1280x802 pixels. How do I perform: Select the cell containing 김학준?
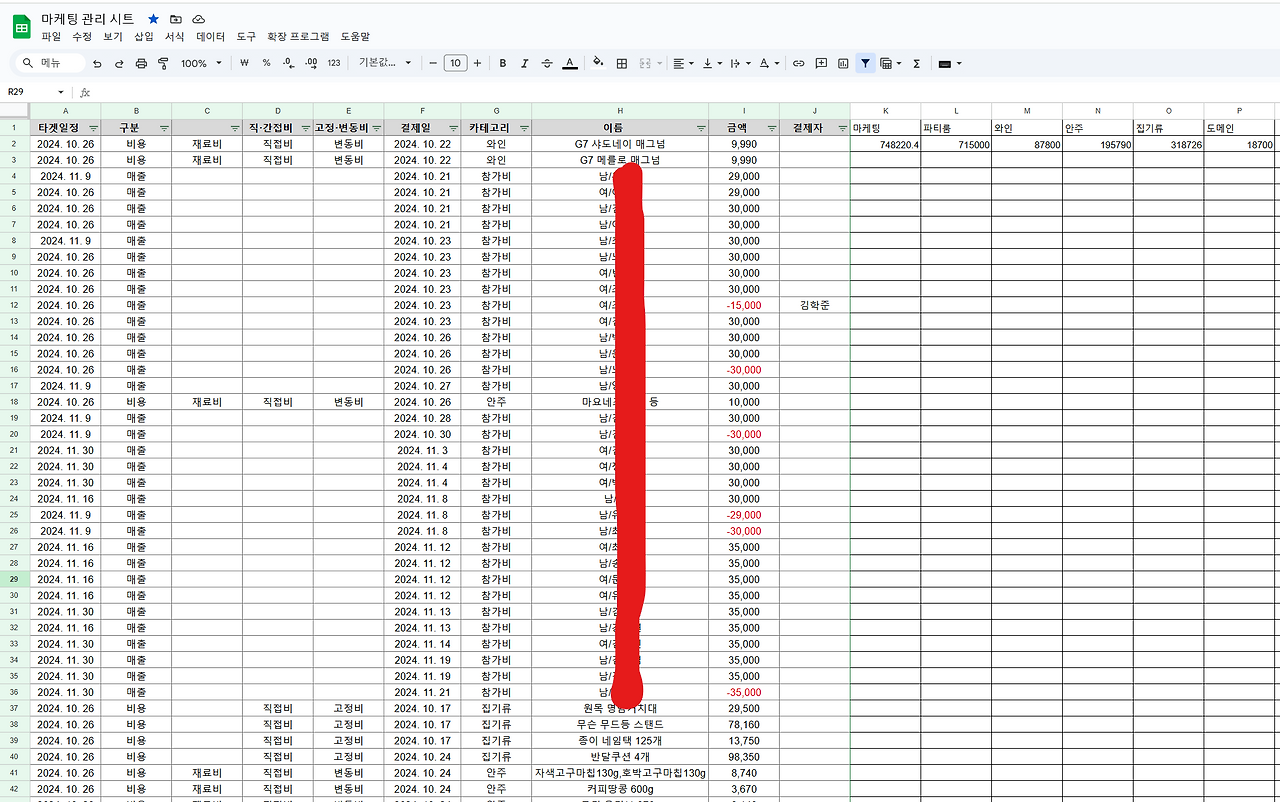815,305
